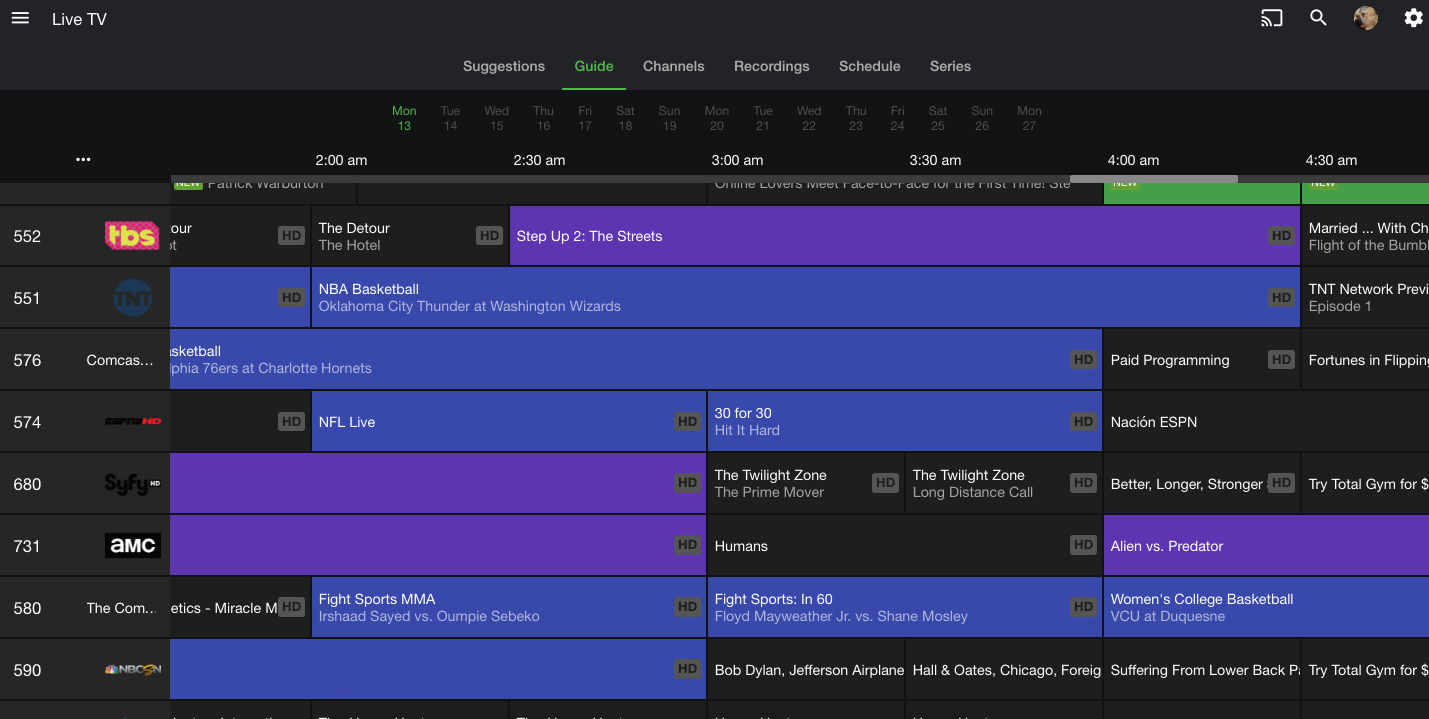Select channel 580 The Comcast Network header
Viewport: 1429px width, 719px height.
[x=85, y=608]
